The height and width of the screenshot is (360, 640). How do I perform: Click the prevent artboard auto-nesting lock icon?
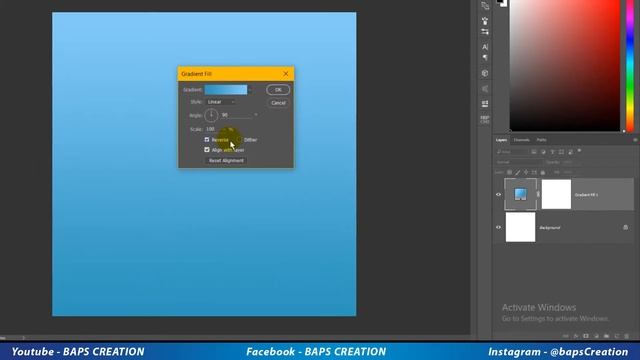pos(534,172)
